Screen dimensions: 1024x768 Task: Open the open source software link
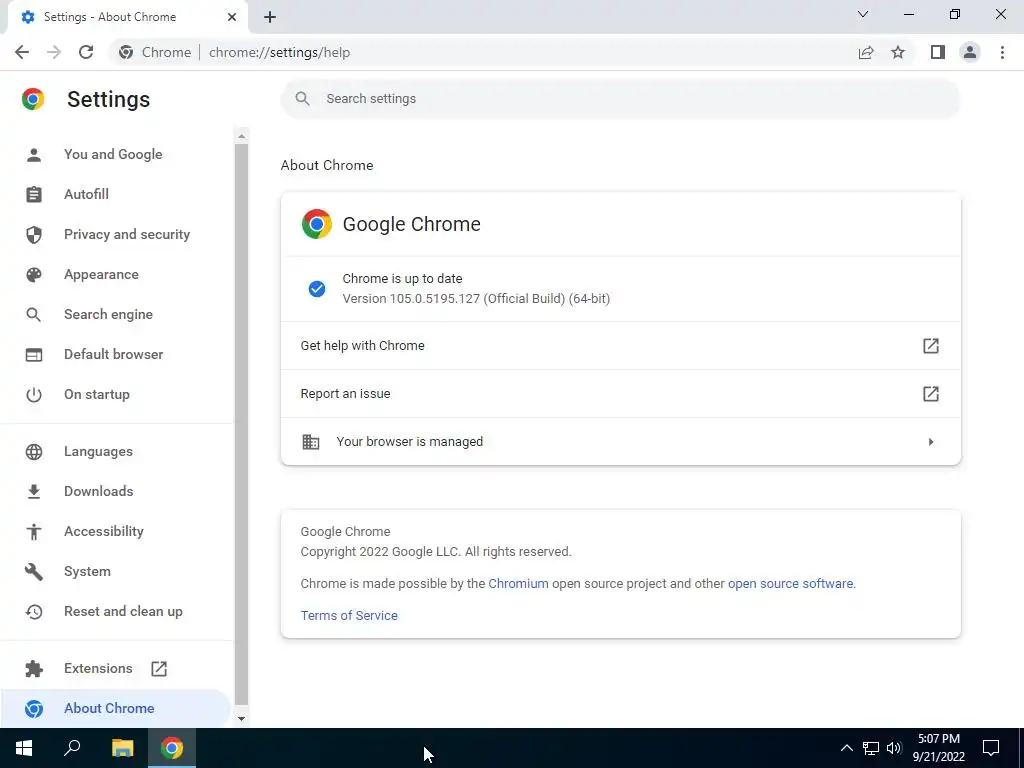pos(790,584)
